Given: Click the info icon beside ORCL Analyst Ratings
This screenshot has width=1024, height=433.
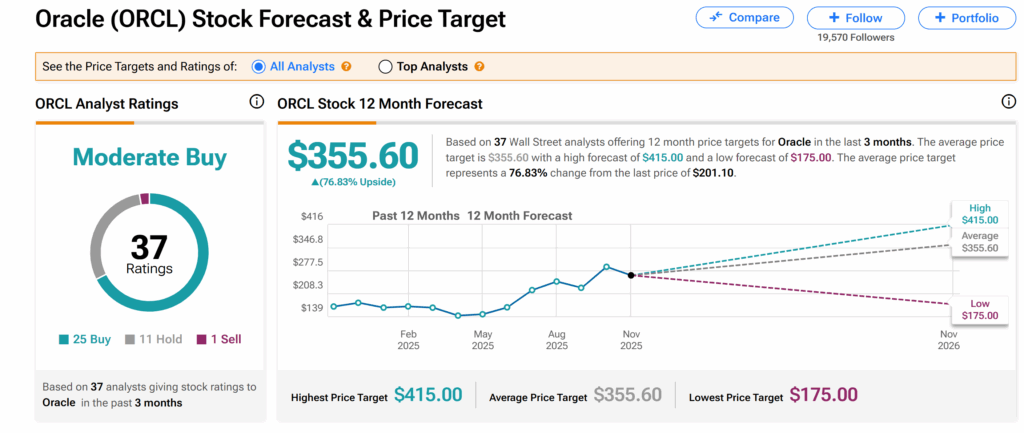Looking at the screenshot, I should click(256, 102).
